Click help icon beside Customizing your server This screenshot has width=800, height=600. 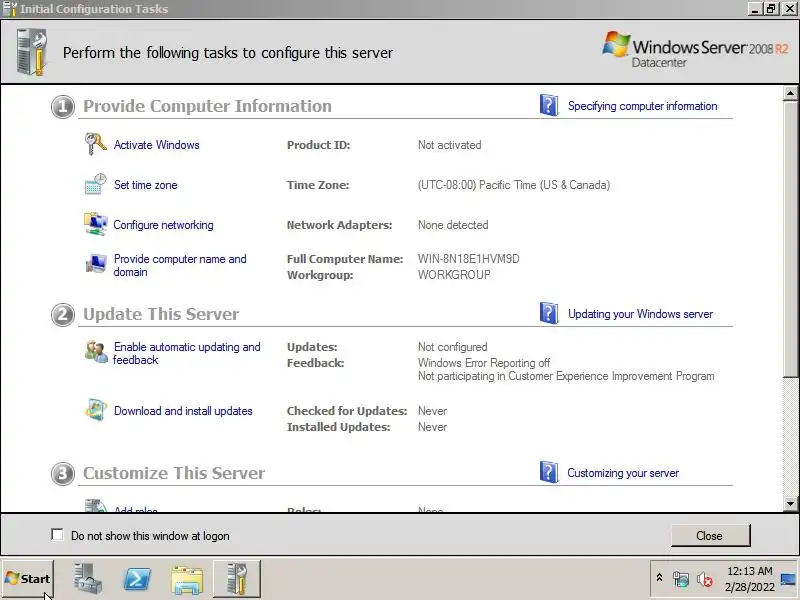click(549, 472)
